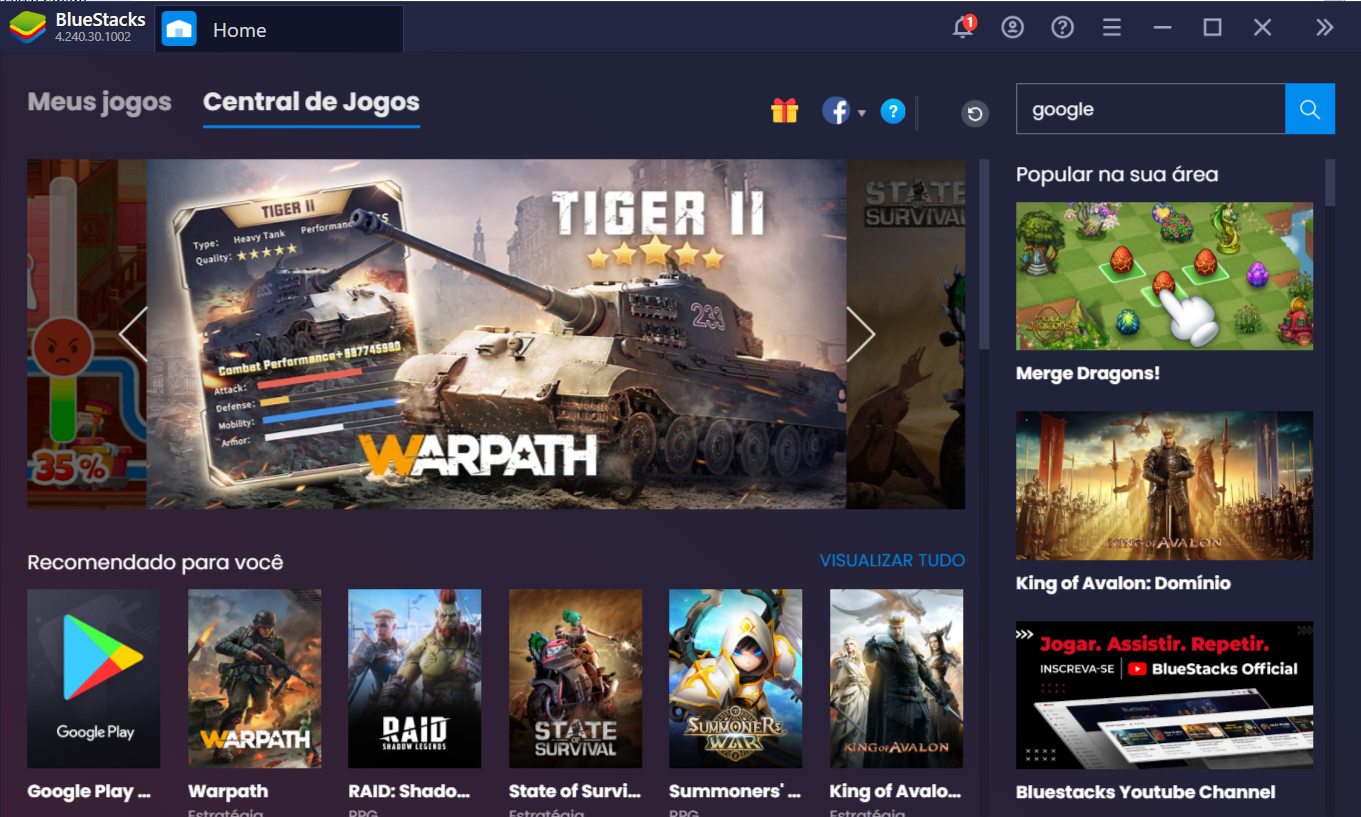This screenshot has width=1361, height=817.
Task: Open the Merge Dragons! thumbnail
Action: [x=1165, y=276]
